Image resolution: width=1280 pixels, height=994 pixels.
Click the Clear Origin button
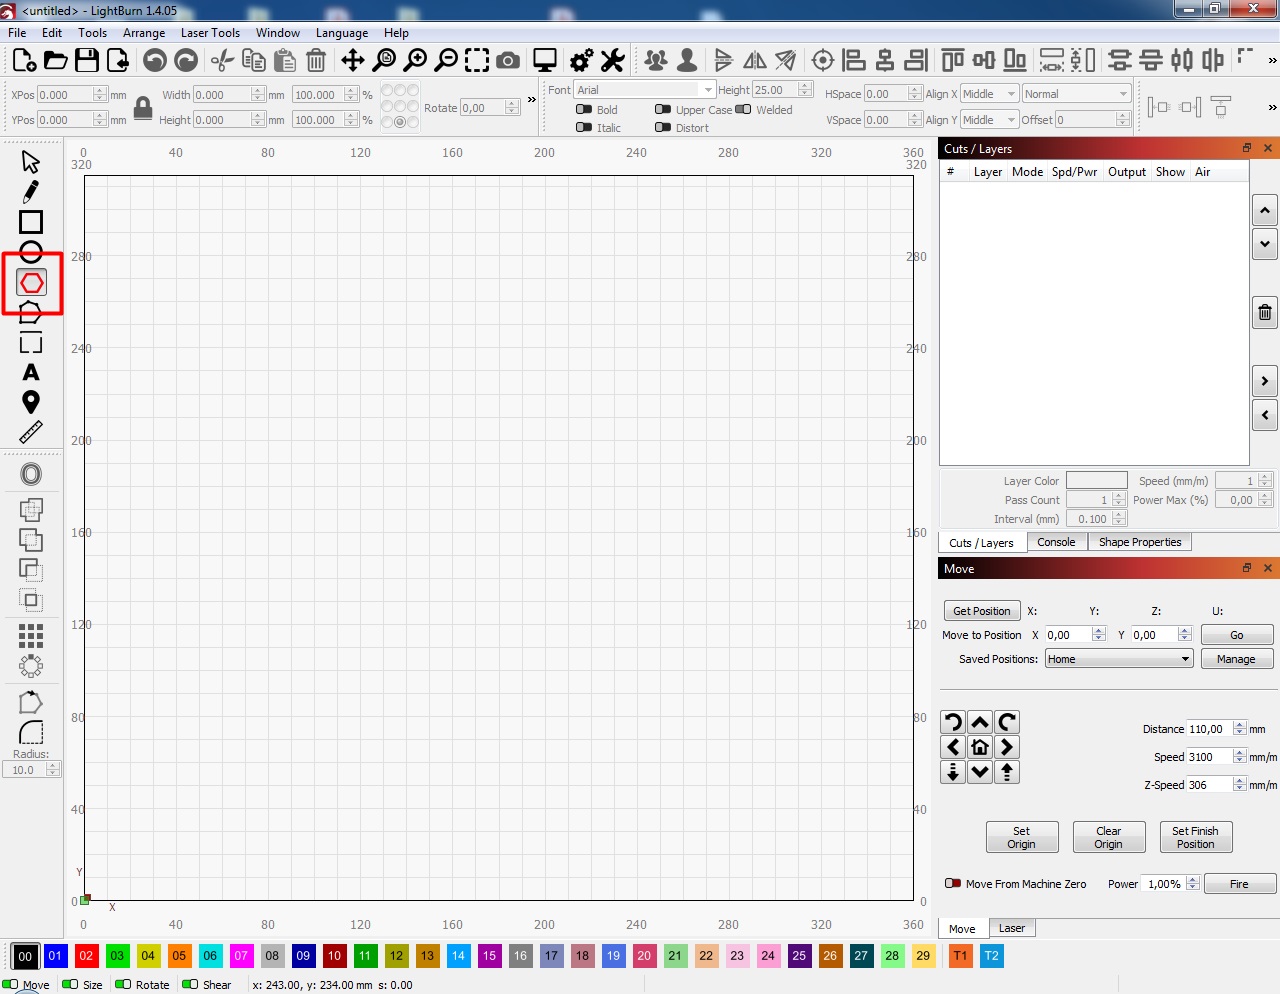pyautogui.click(x=1109, y=837)
